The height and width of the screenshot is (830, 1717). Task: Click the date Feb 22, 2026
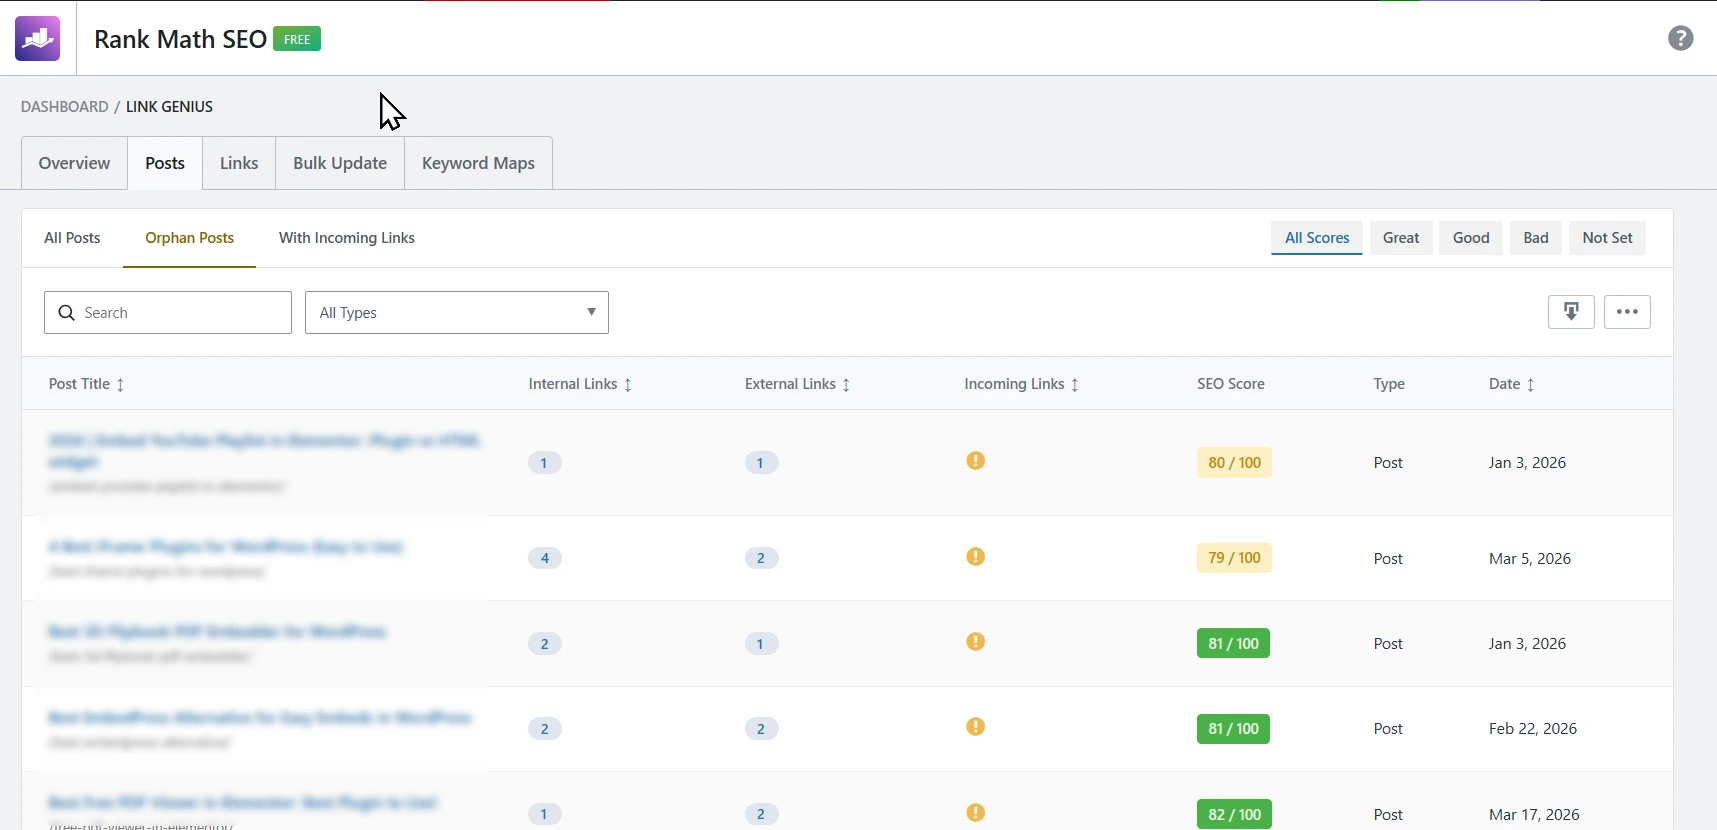1533,728
